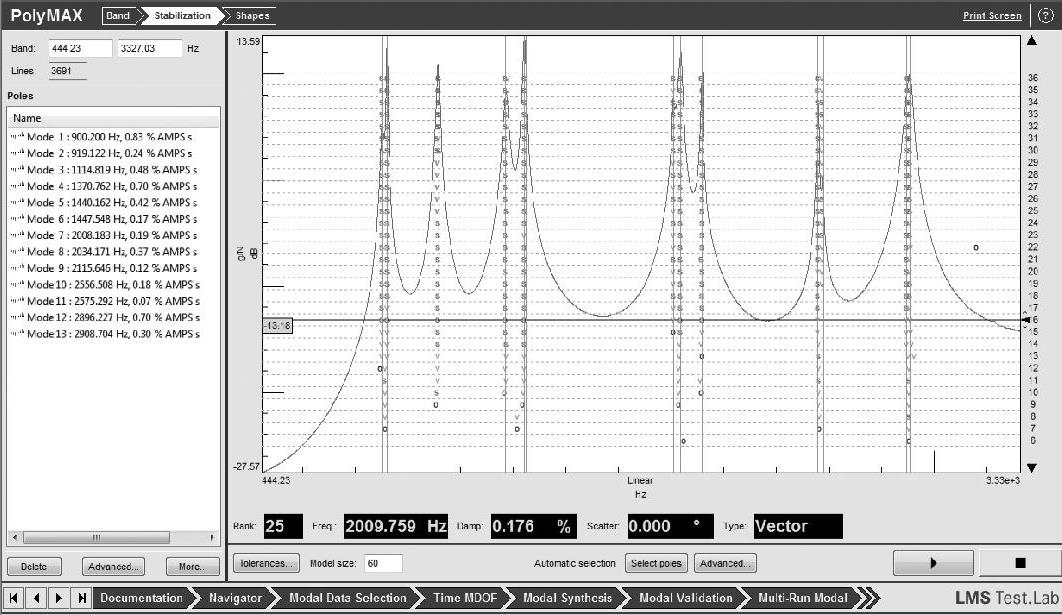The image size is (1062, 615).
Task: Click model order down arrow below axis
Action: [1031, 467]
